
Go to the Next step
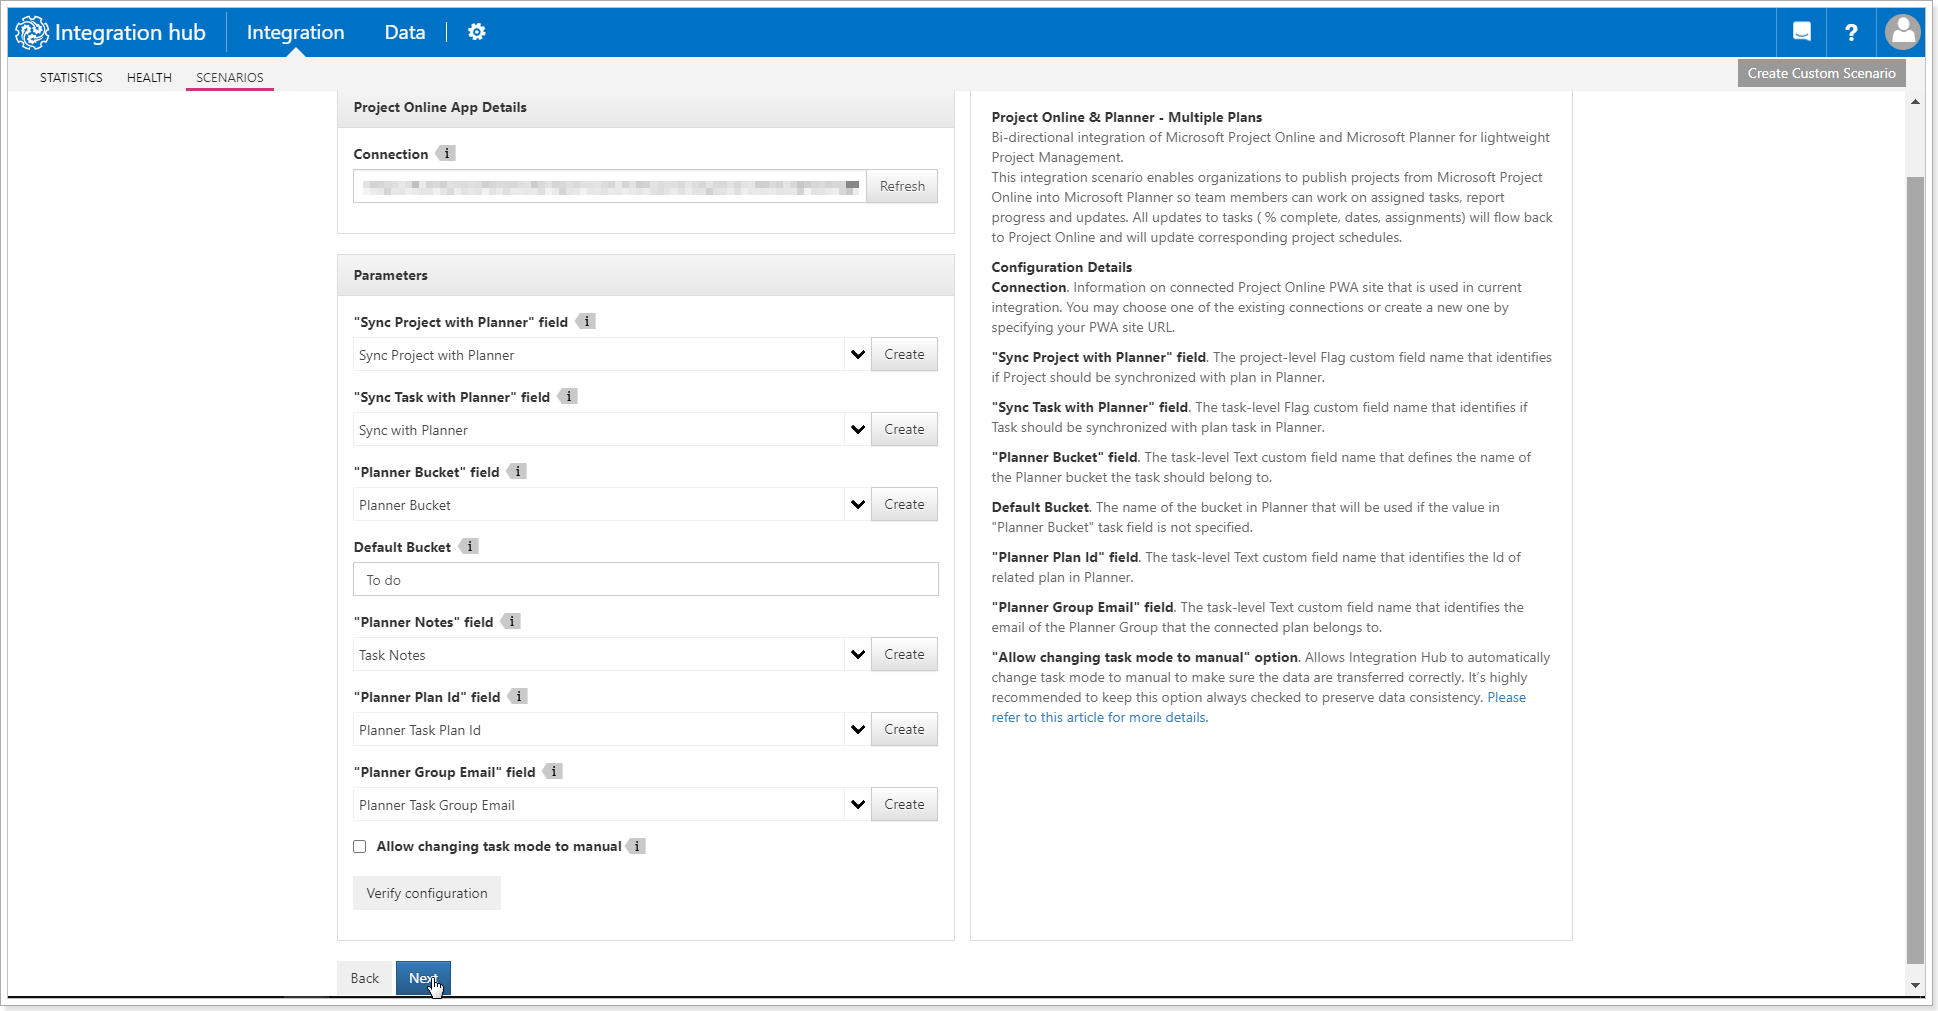tap(423, 978)
